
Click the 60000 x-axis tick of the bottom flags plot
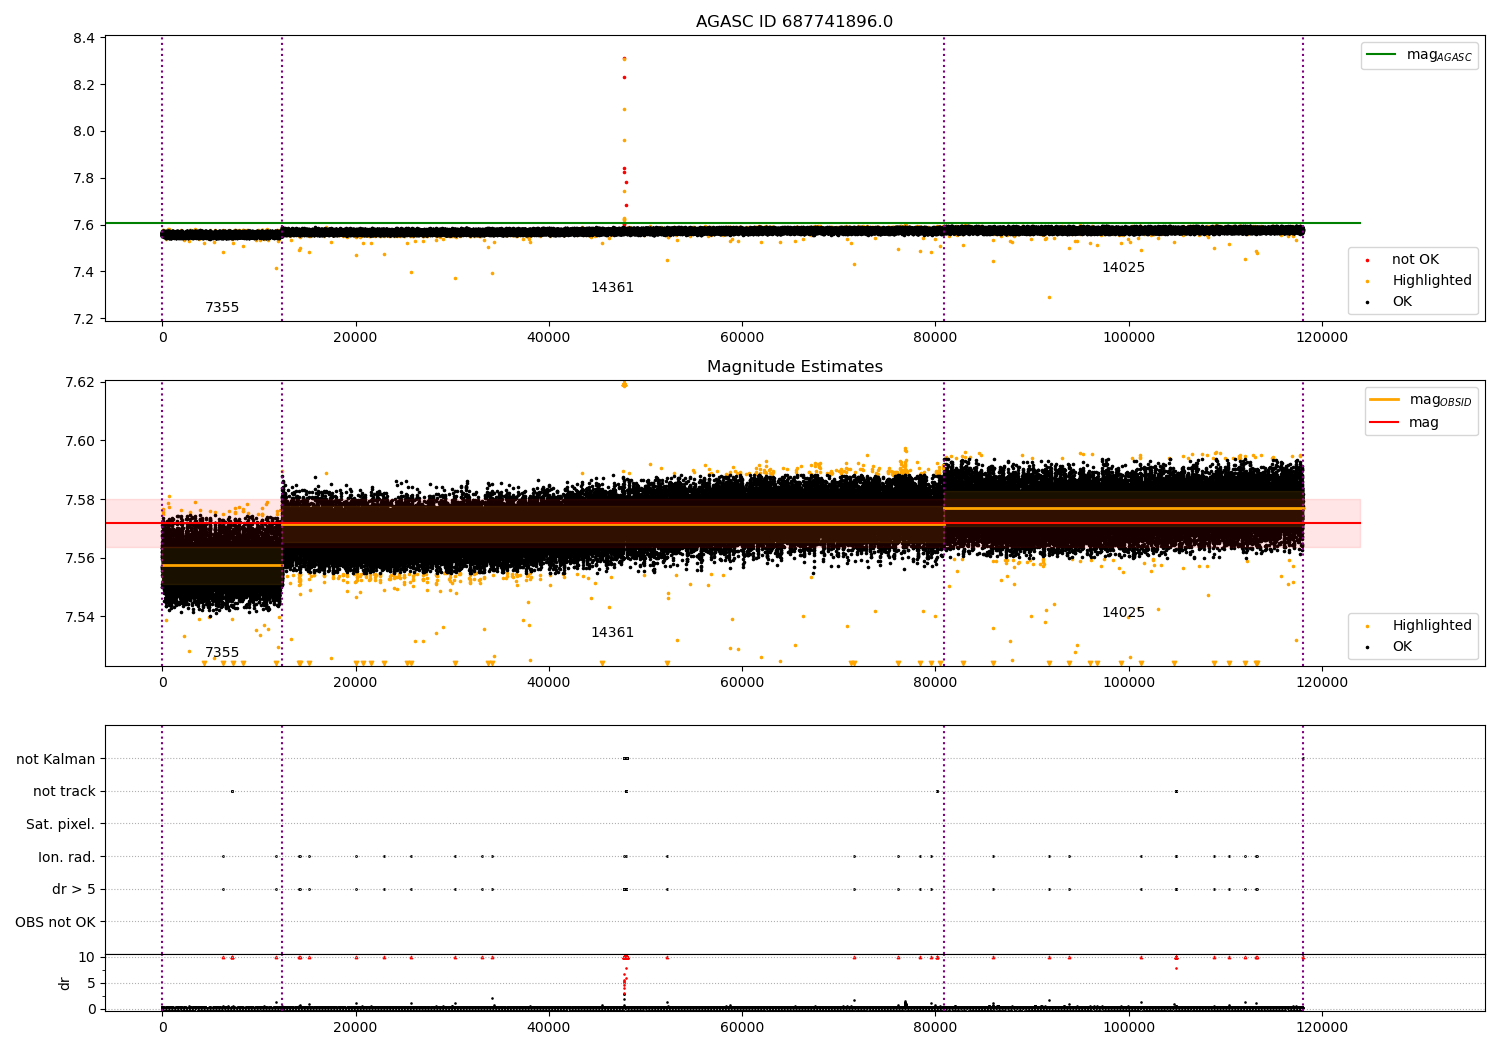(x=742, y=1027)
